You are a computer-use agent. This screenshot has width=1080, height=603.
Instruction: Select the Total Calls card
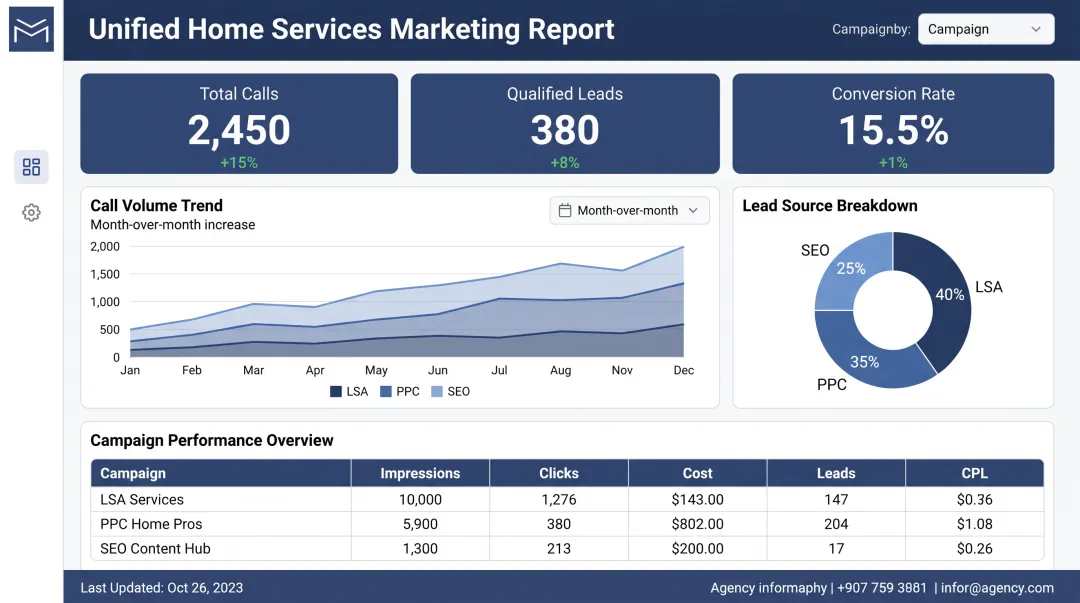[239, 123]
